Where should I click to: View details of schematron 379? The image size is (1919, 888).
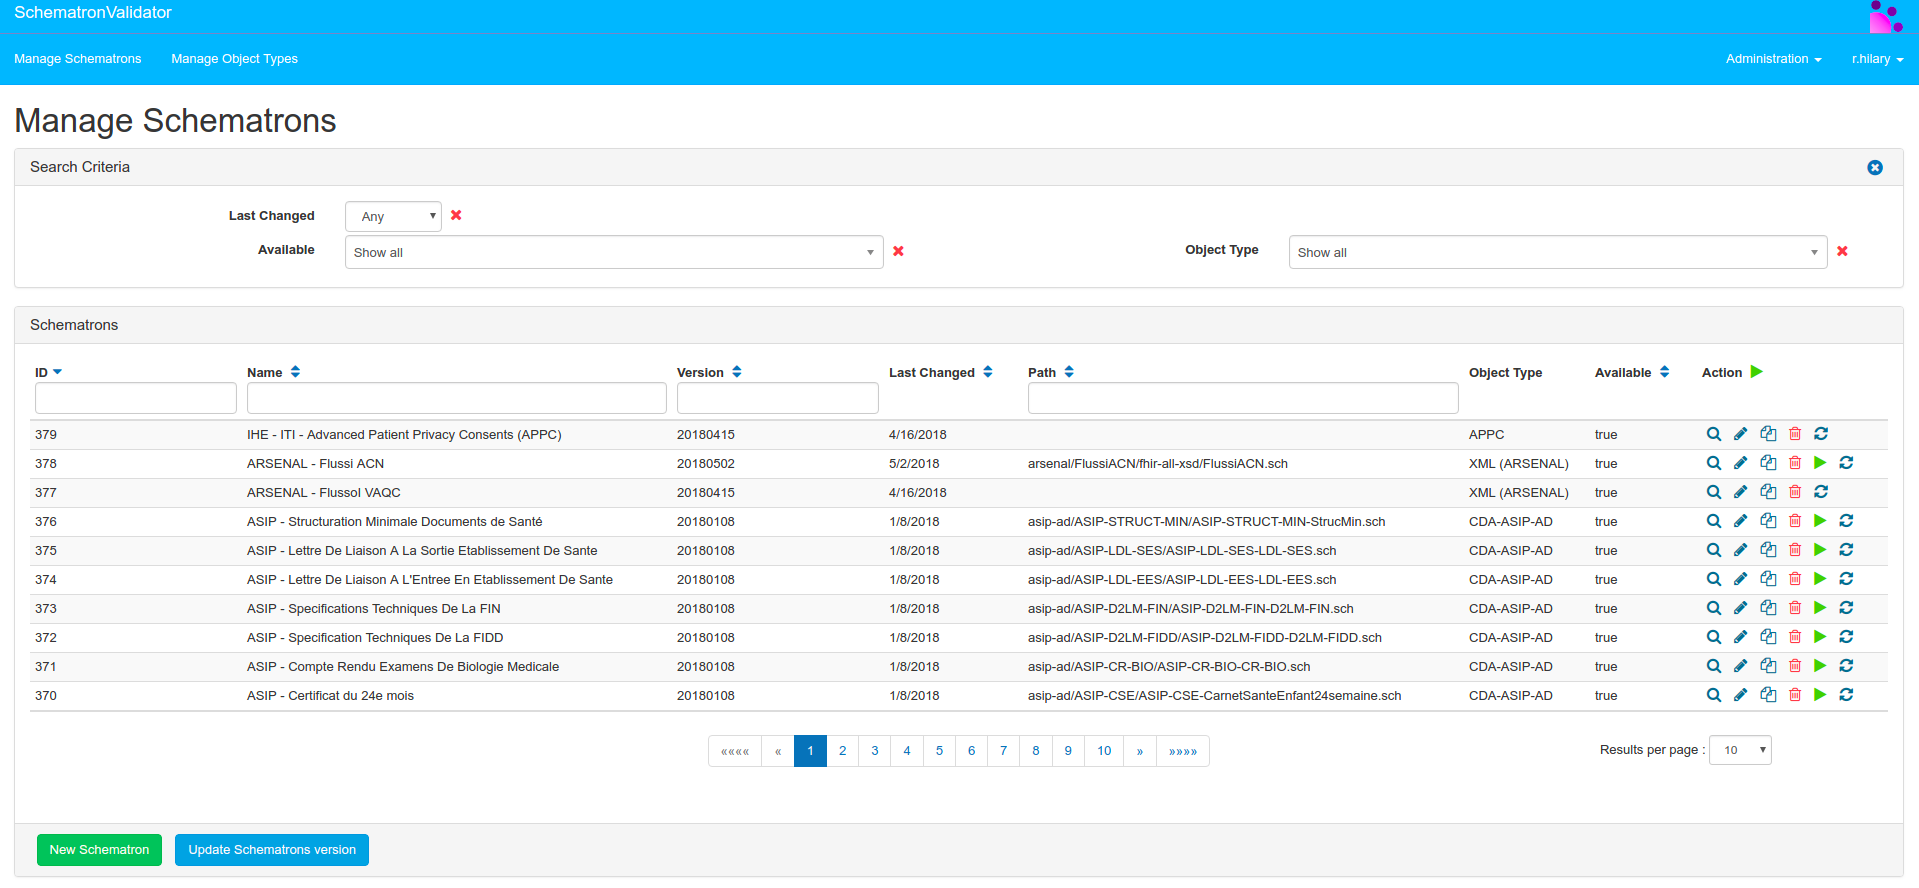click(x=1713, y=434)
